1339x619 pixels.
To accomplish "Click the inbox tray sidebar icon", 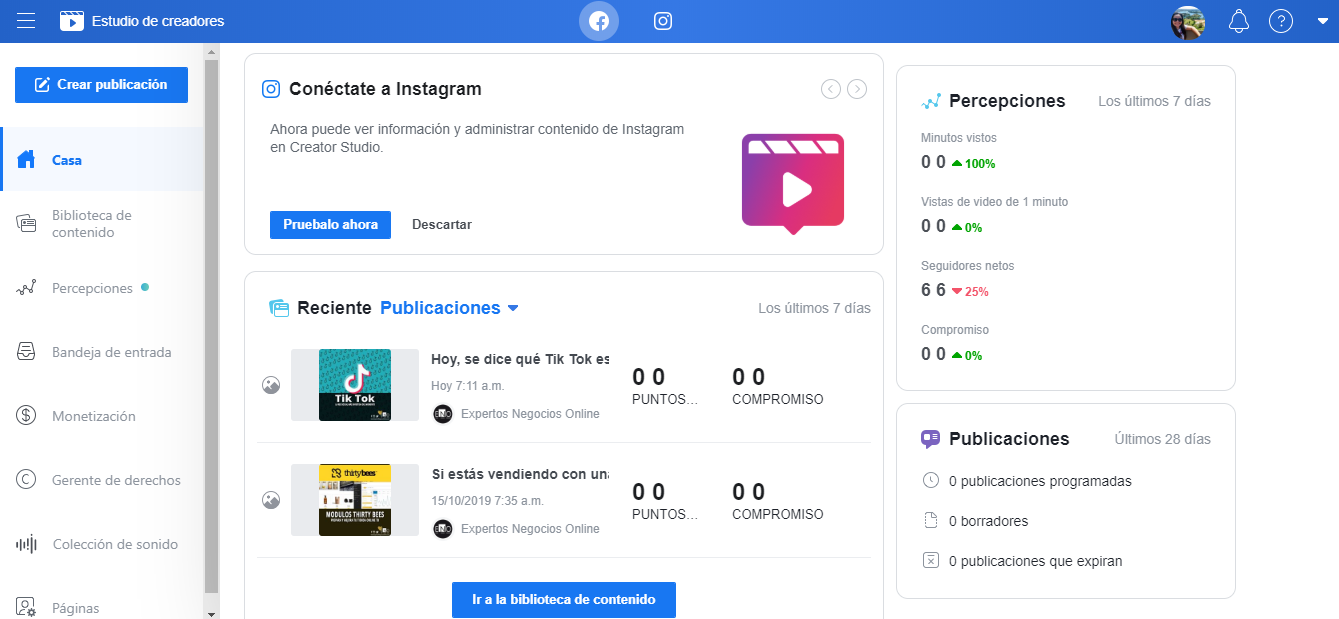I will [x=26, y=352].
